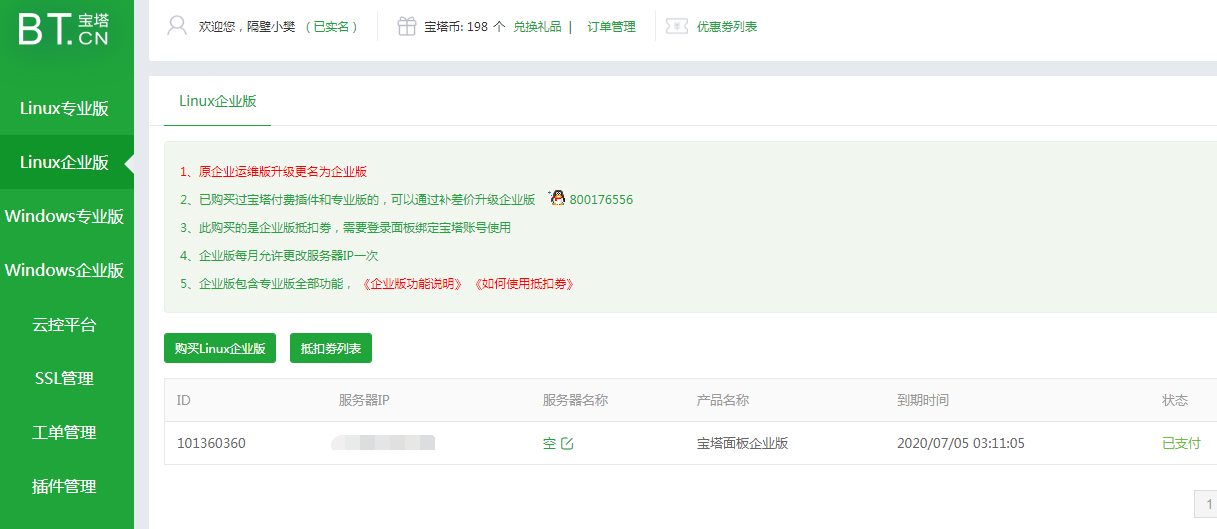This screenshot has height=529, width=1217.
Task: Open the 订单管理 link
Action: [x=611, y=27]
